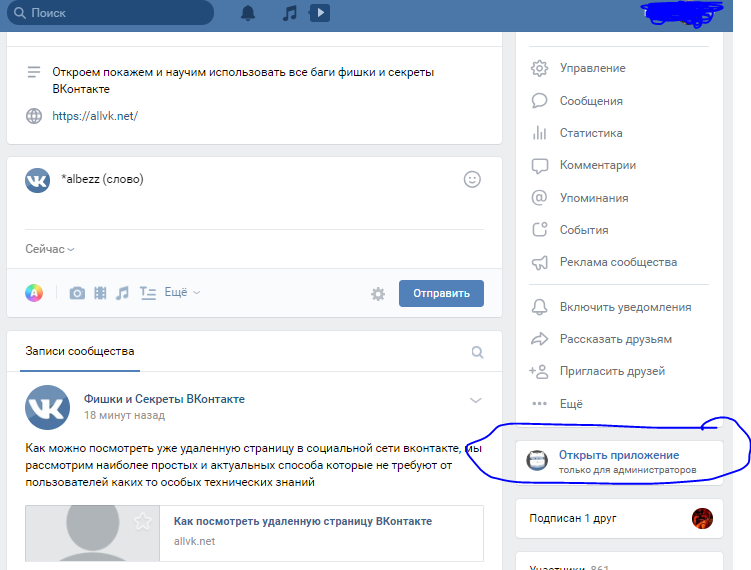Open the https://allvk.net/ link
The height and width of the screenshot is (570, 751).
(95, 116)
